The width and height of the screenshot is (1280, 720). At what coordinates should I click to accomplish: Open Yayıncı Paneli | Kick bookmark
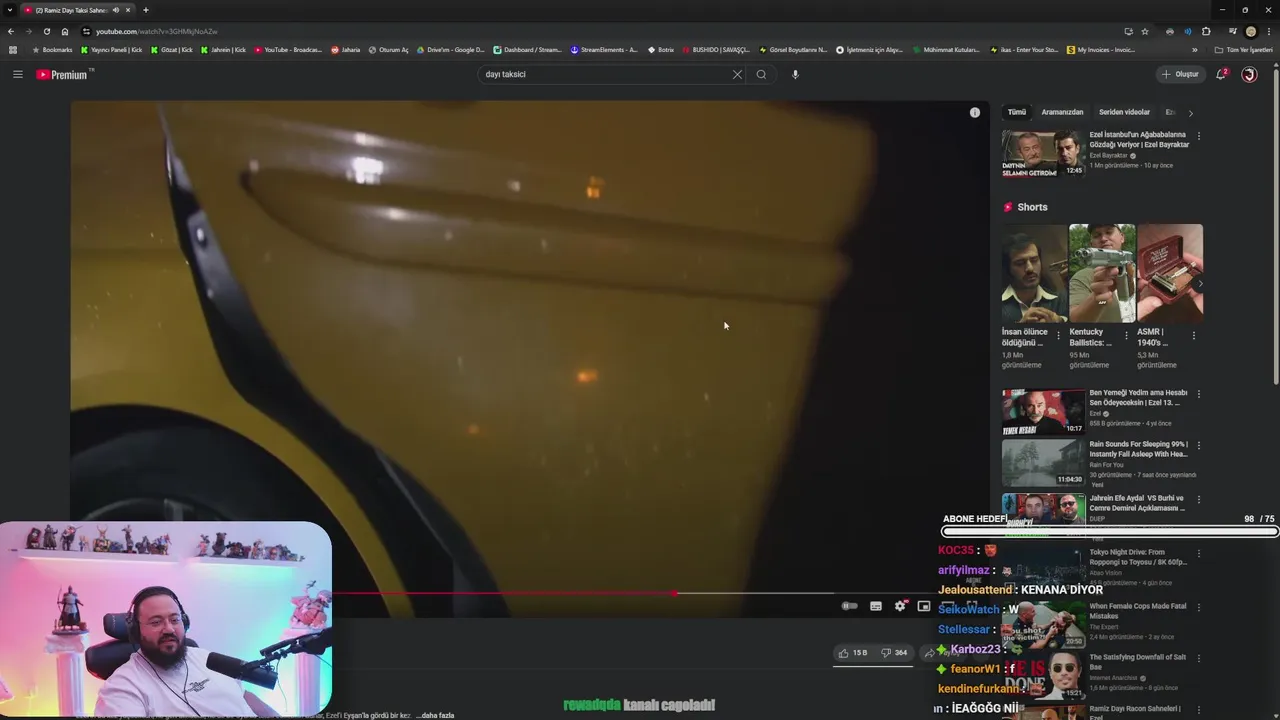coord(112,50)
